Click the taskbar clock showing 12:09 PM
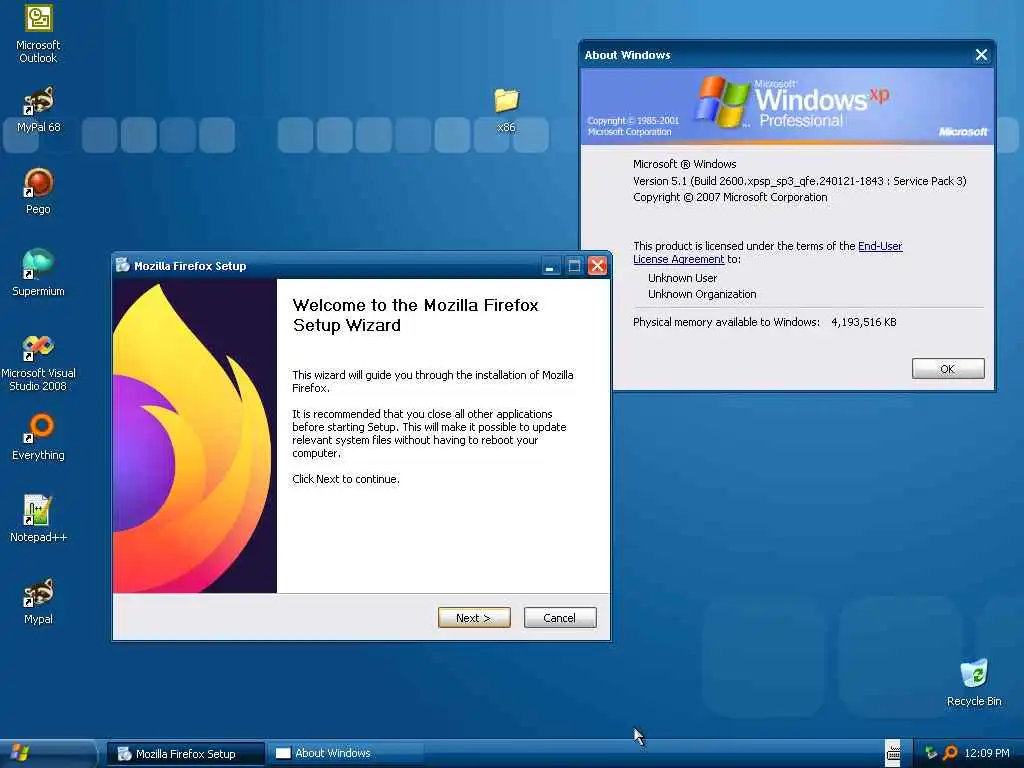The image size is (1024, 768). click(x=987, y=753)
